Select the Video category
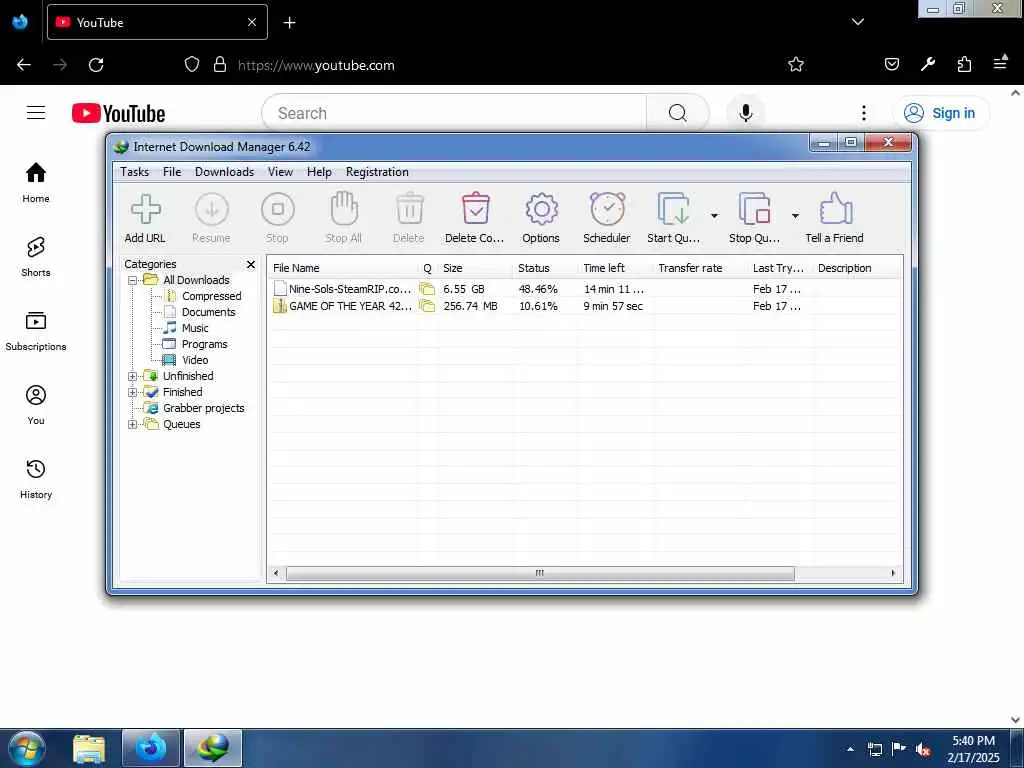Screen dimensions: 1024x768 pos(195,360)
